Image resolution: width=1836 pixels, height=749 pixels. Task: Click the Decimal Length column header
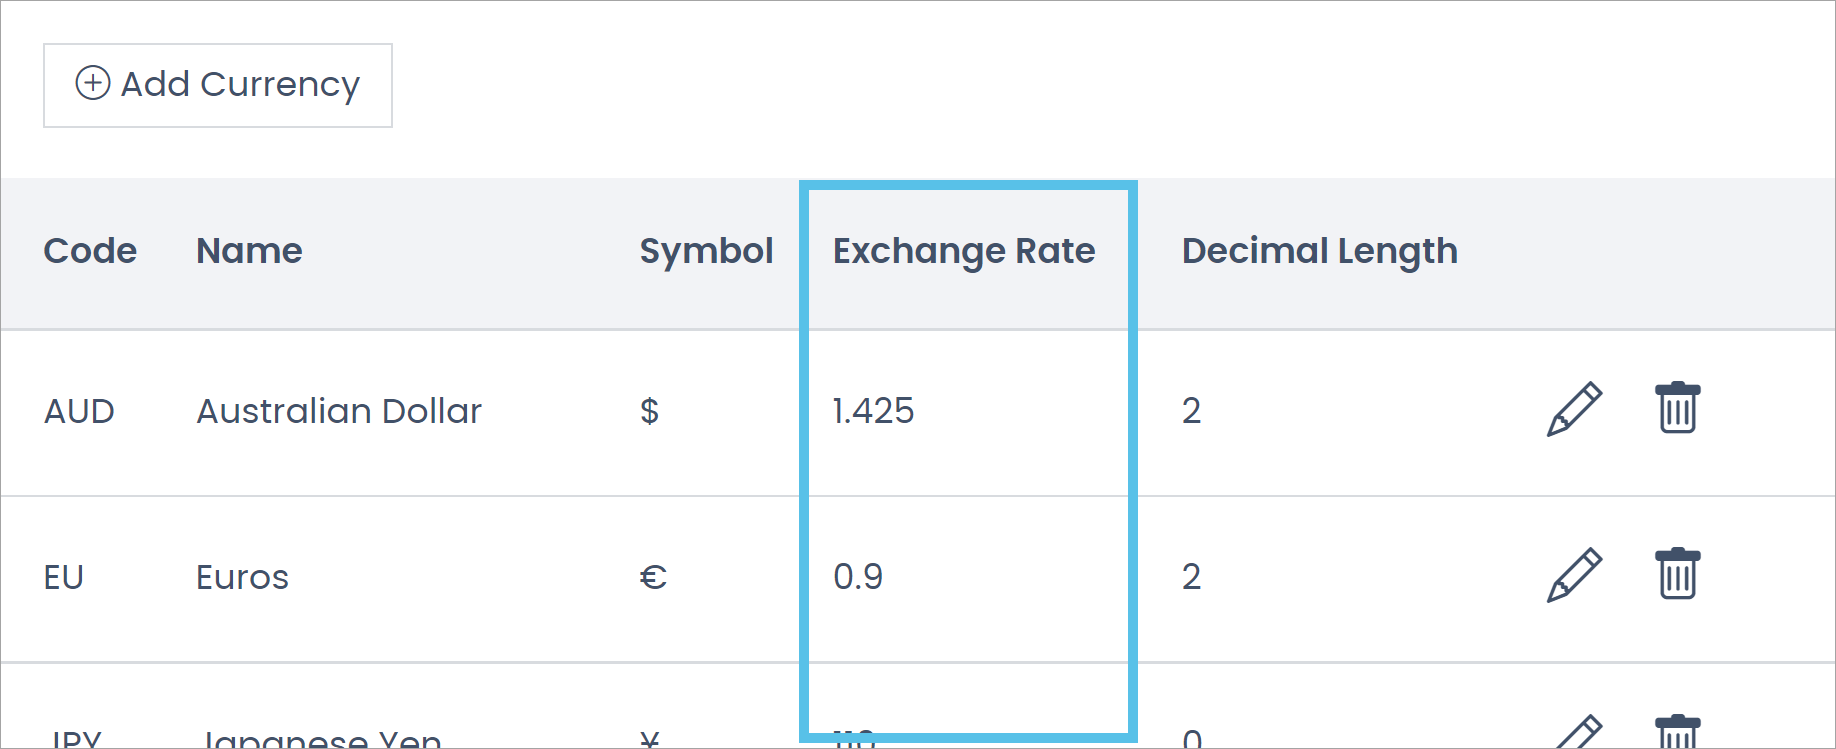click(x=1318, y=251)
